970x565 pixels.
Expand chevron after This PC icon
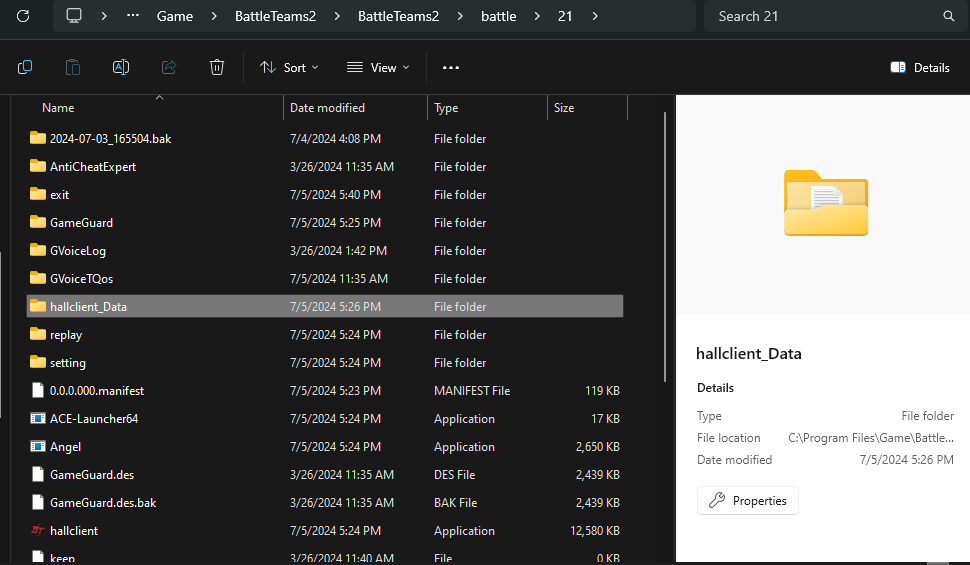click(104, 16)
